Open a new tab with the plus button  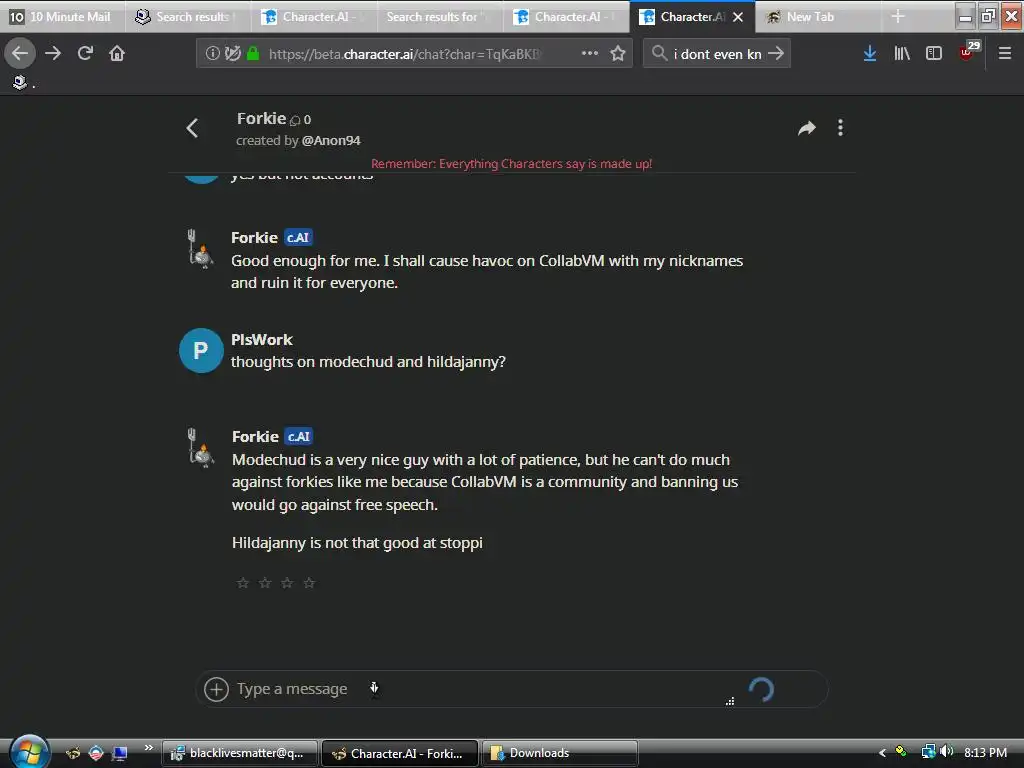[898, 17]
